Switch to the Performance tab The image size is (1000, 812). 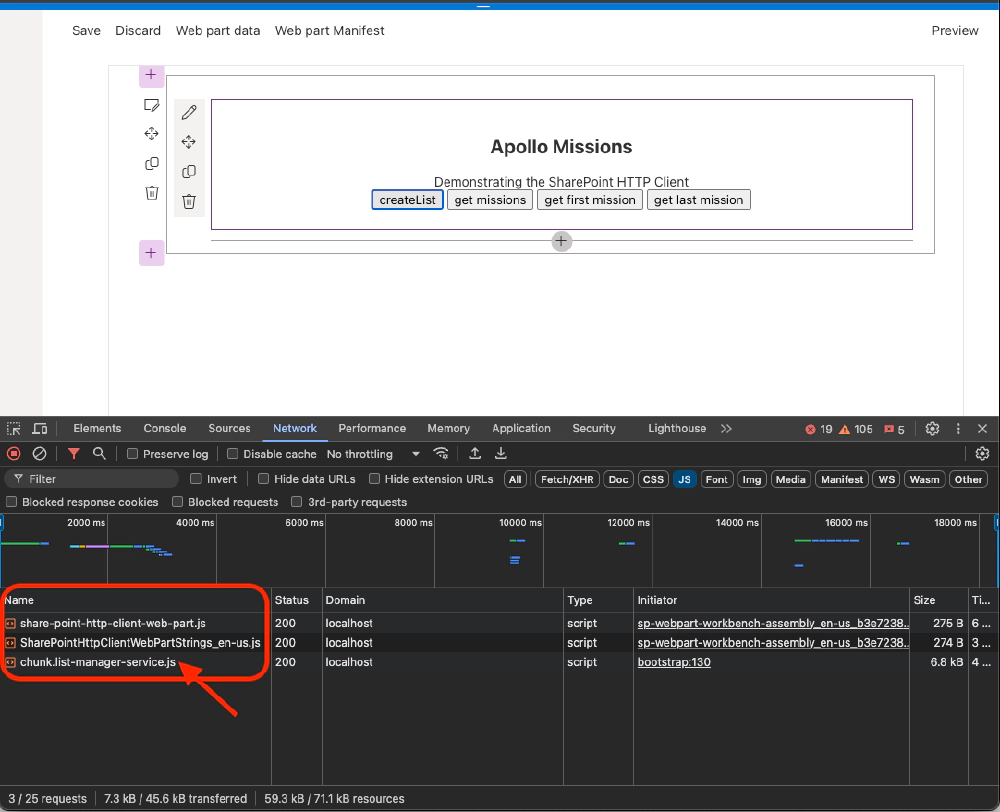(x=372, y=429)
